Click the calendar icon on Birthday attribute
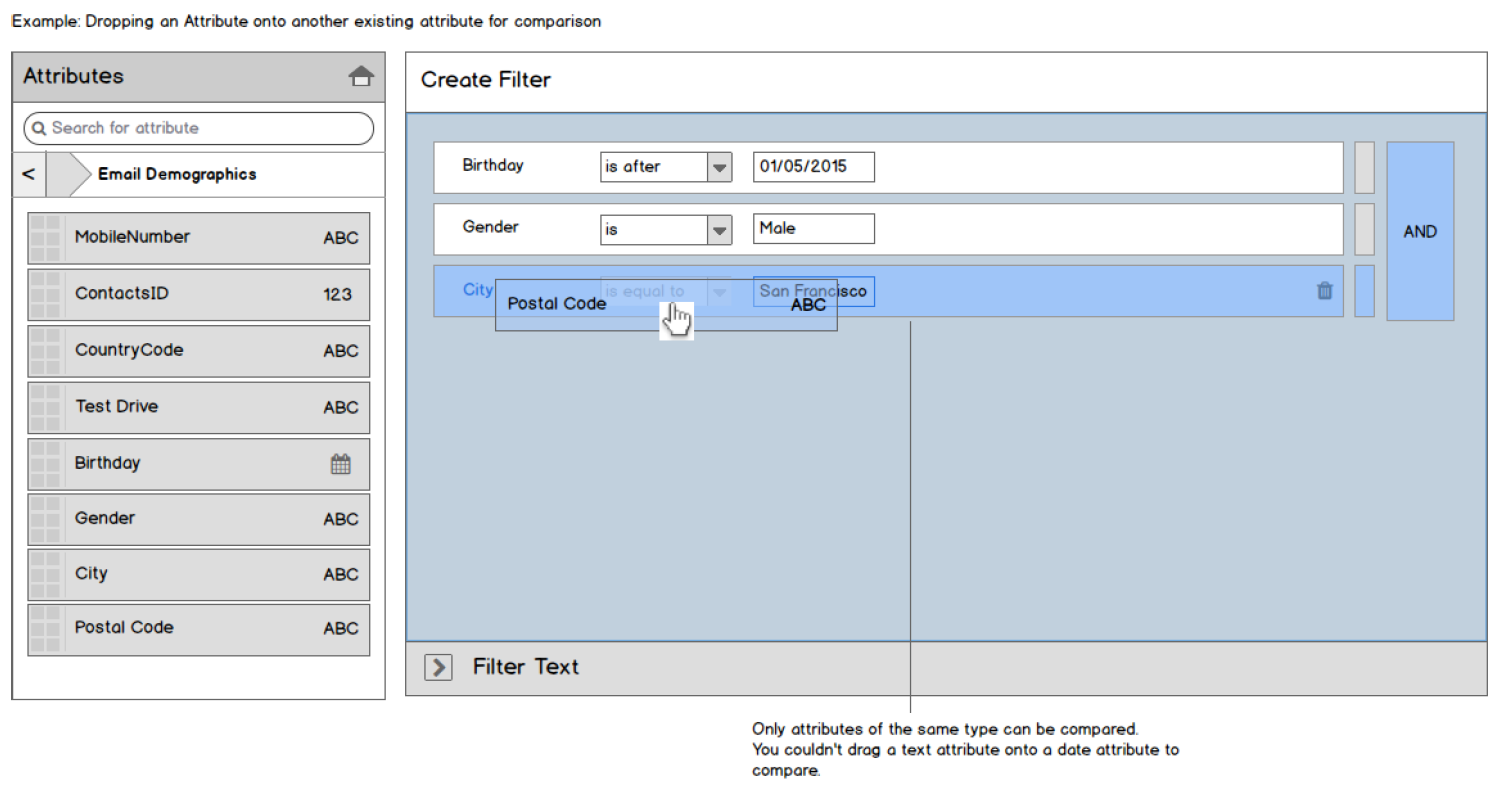 [341, 464]
